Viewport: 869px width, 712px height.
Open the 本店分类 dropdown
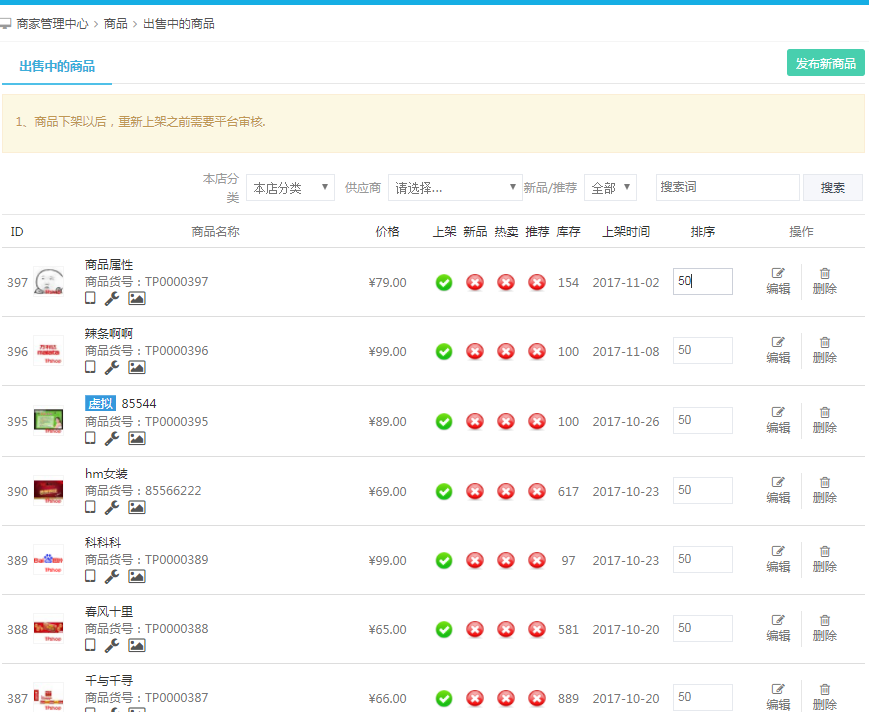[x=290, y=188]
